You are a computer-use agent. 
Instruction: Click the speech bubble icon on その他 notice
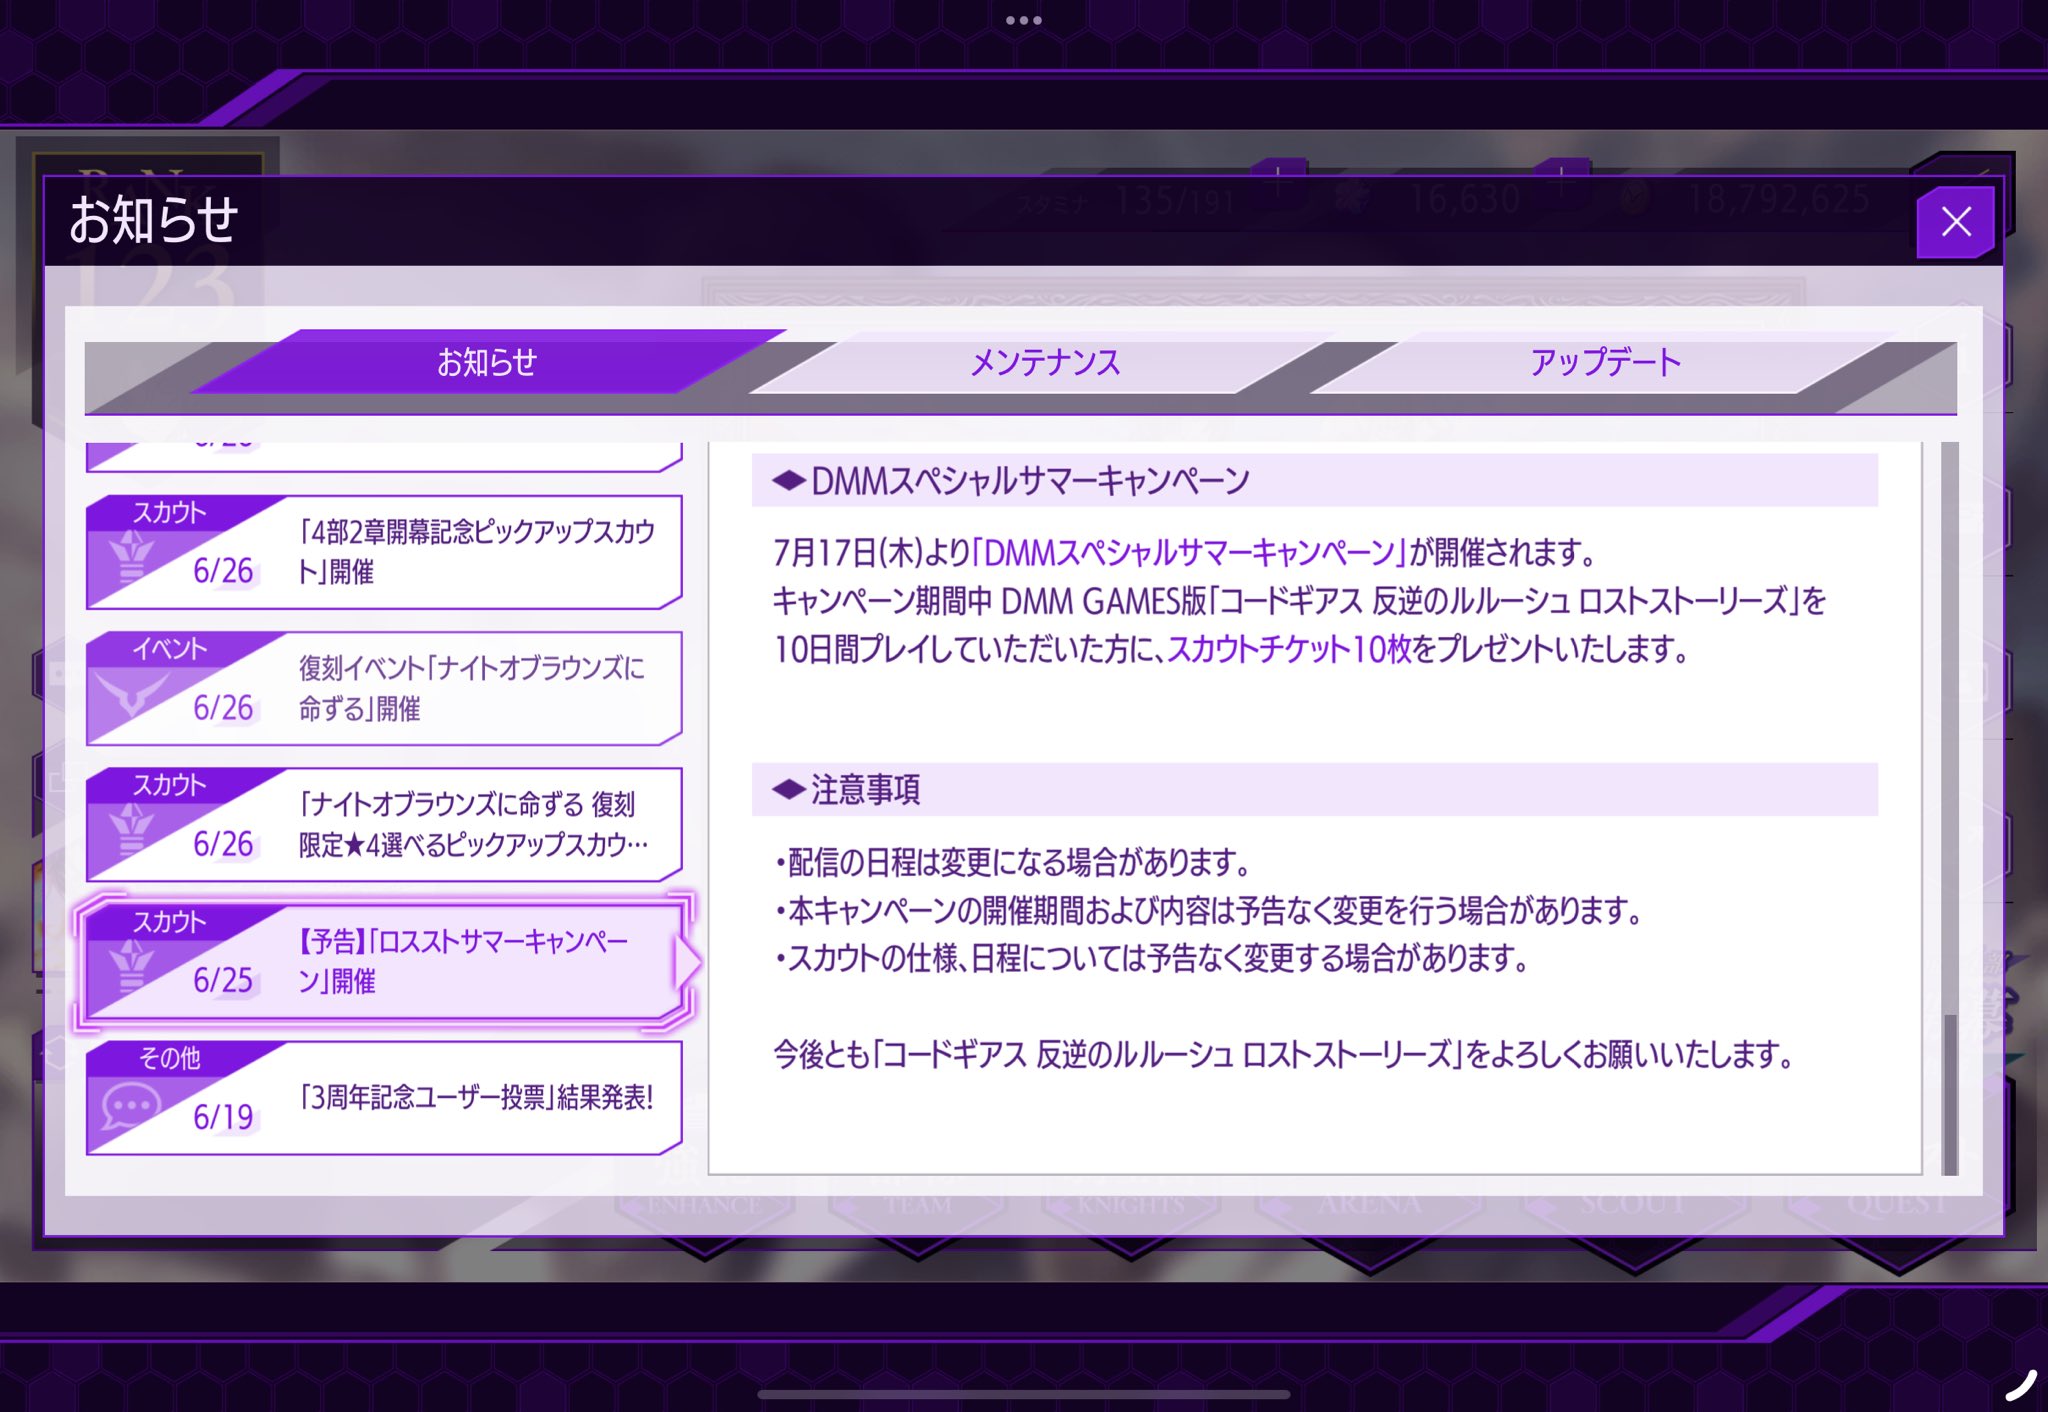[131, 1107]
